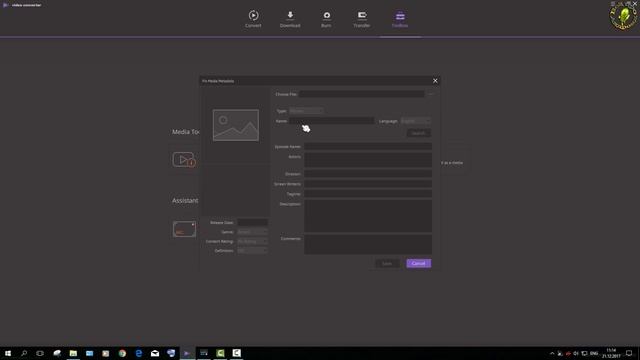This screenshot has height=360, width=640.
Task: Open the Mail app from the taskbar
Action: pos(155,353)
